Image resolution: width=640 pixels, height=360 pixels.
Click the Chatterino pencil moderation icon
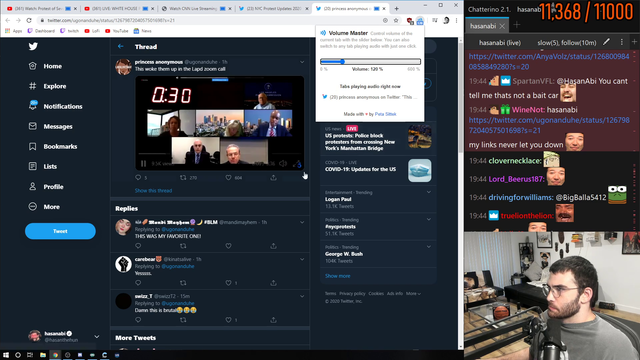pos(607,42)
